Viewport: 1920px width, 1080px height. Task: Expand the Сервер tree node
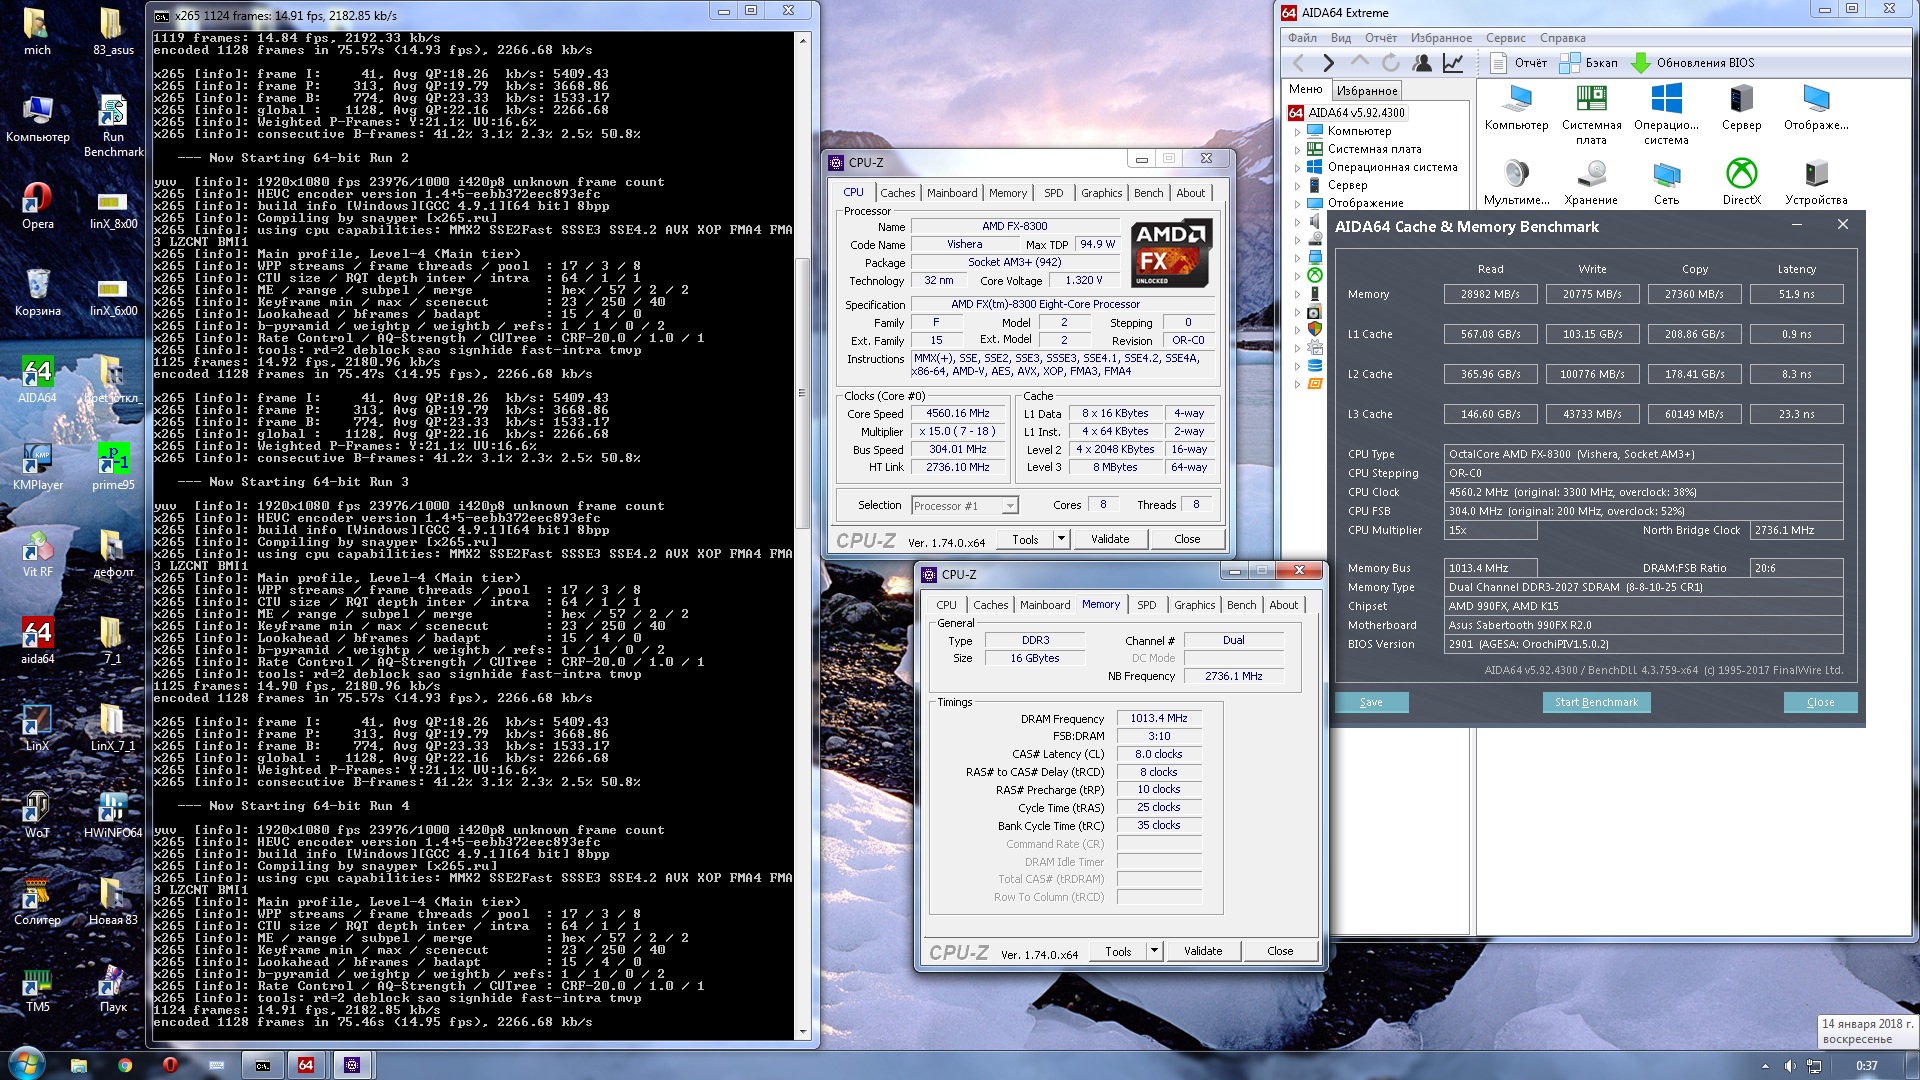(1298, 185)
